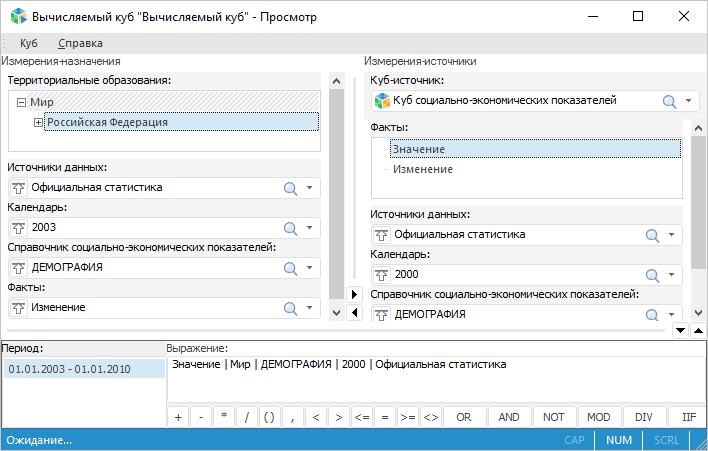Image resolution: width=708 pixels, height=451 pixels.
Task: Click right arrow button between panels
Action: (x=353, y=294)
